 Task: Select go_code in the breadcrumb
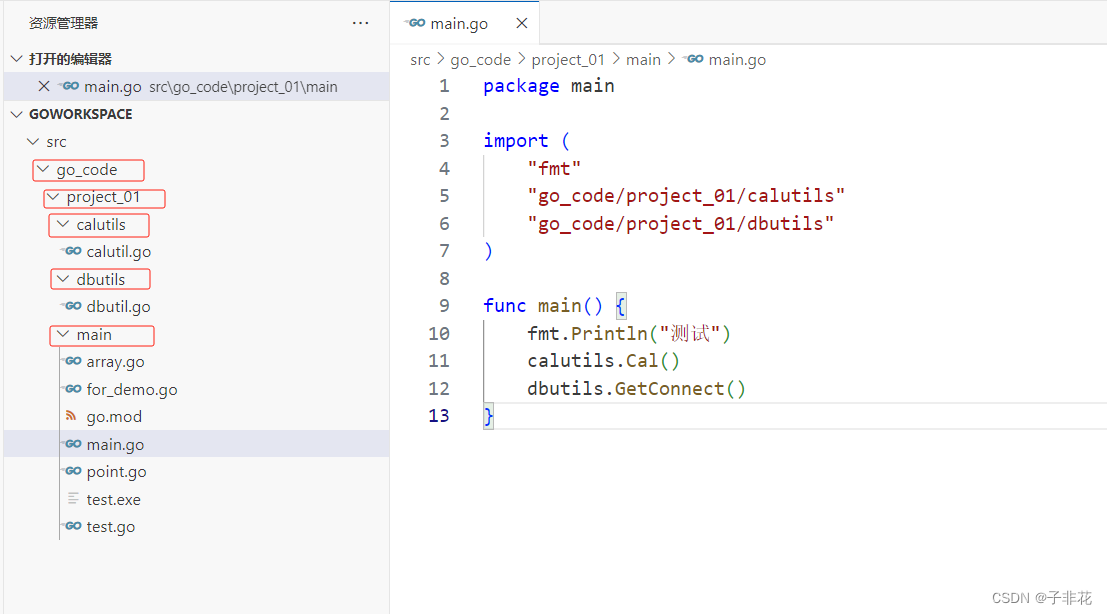pyautogui.click(x=481, y=60)
